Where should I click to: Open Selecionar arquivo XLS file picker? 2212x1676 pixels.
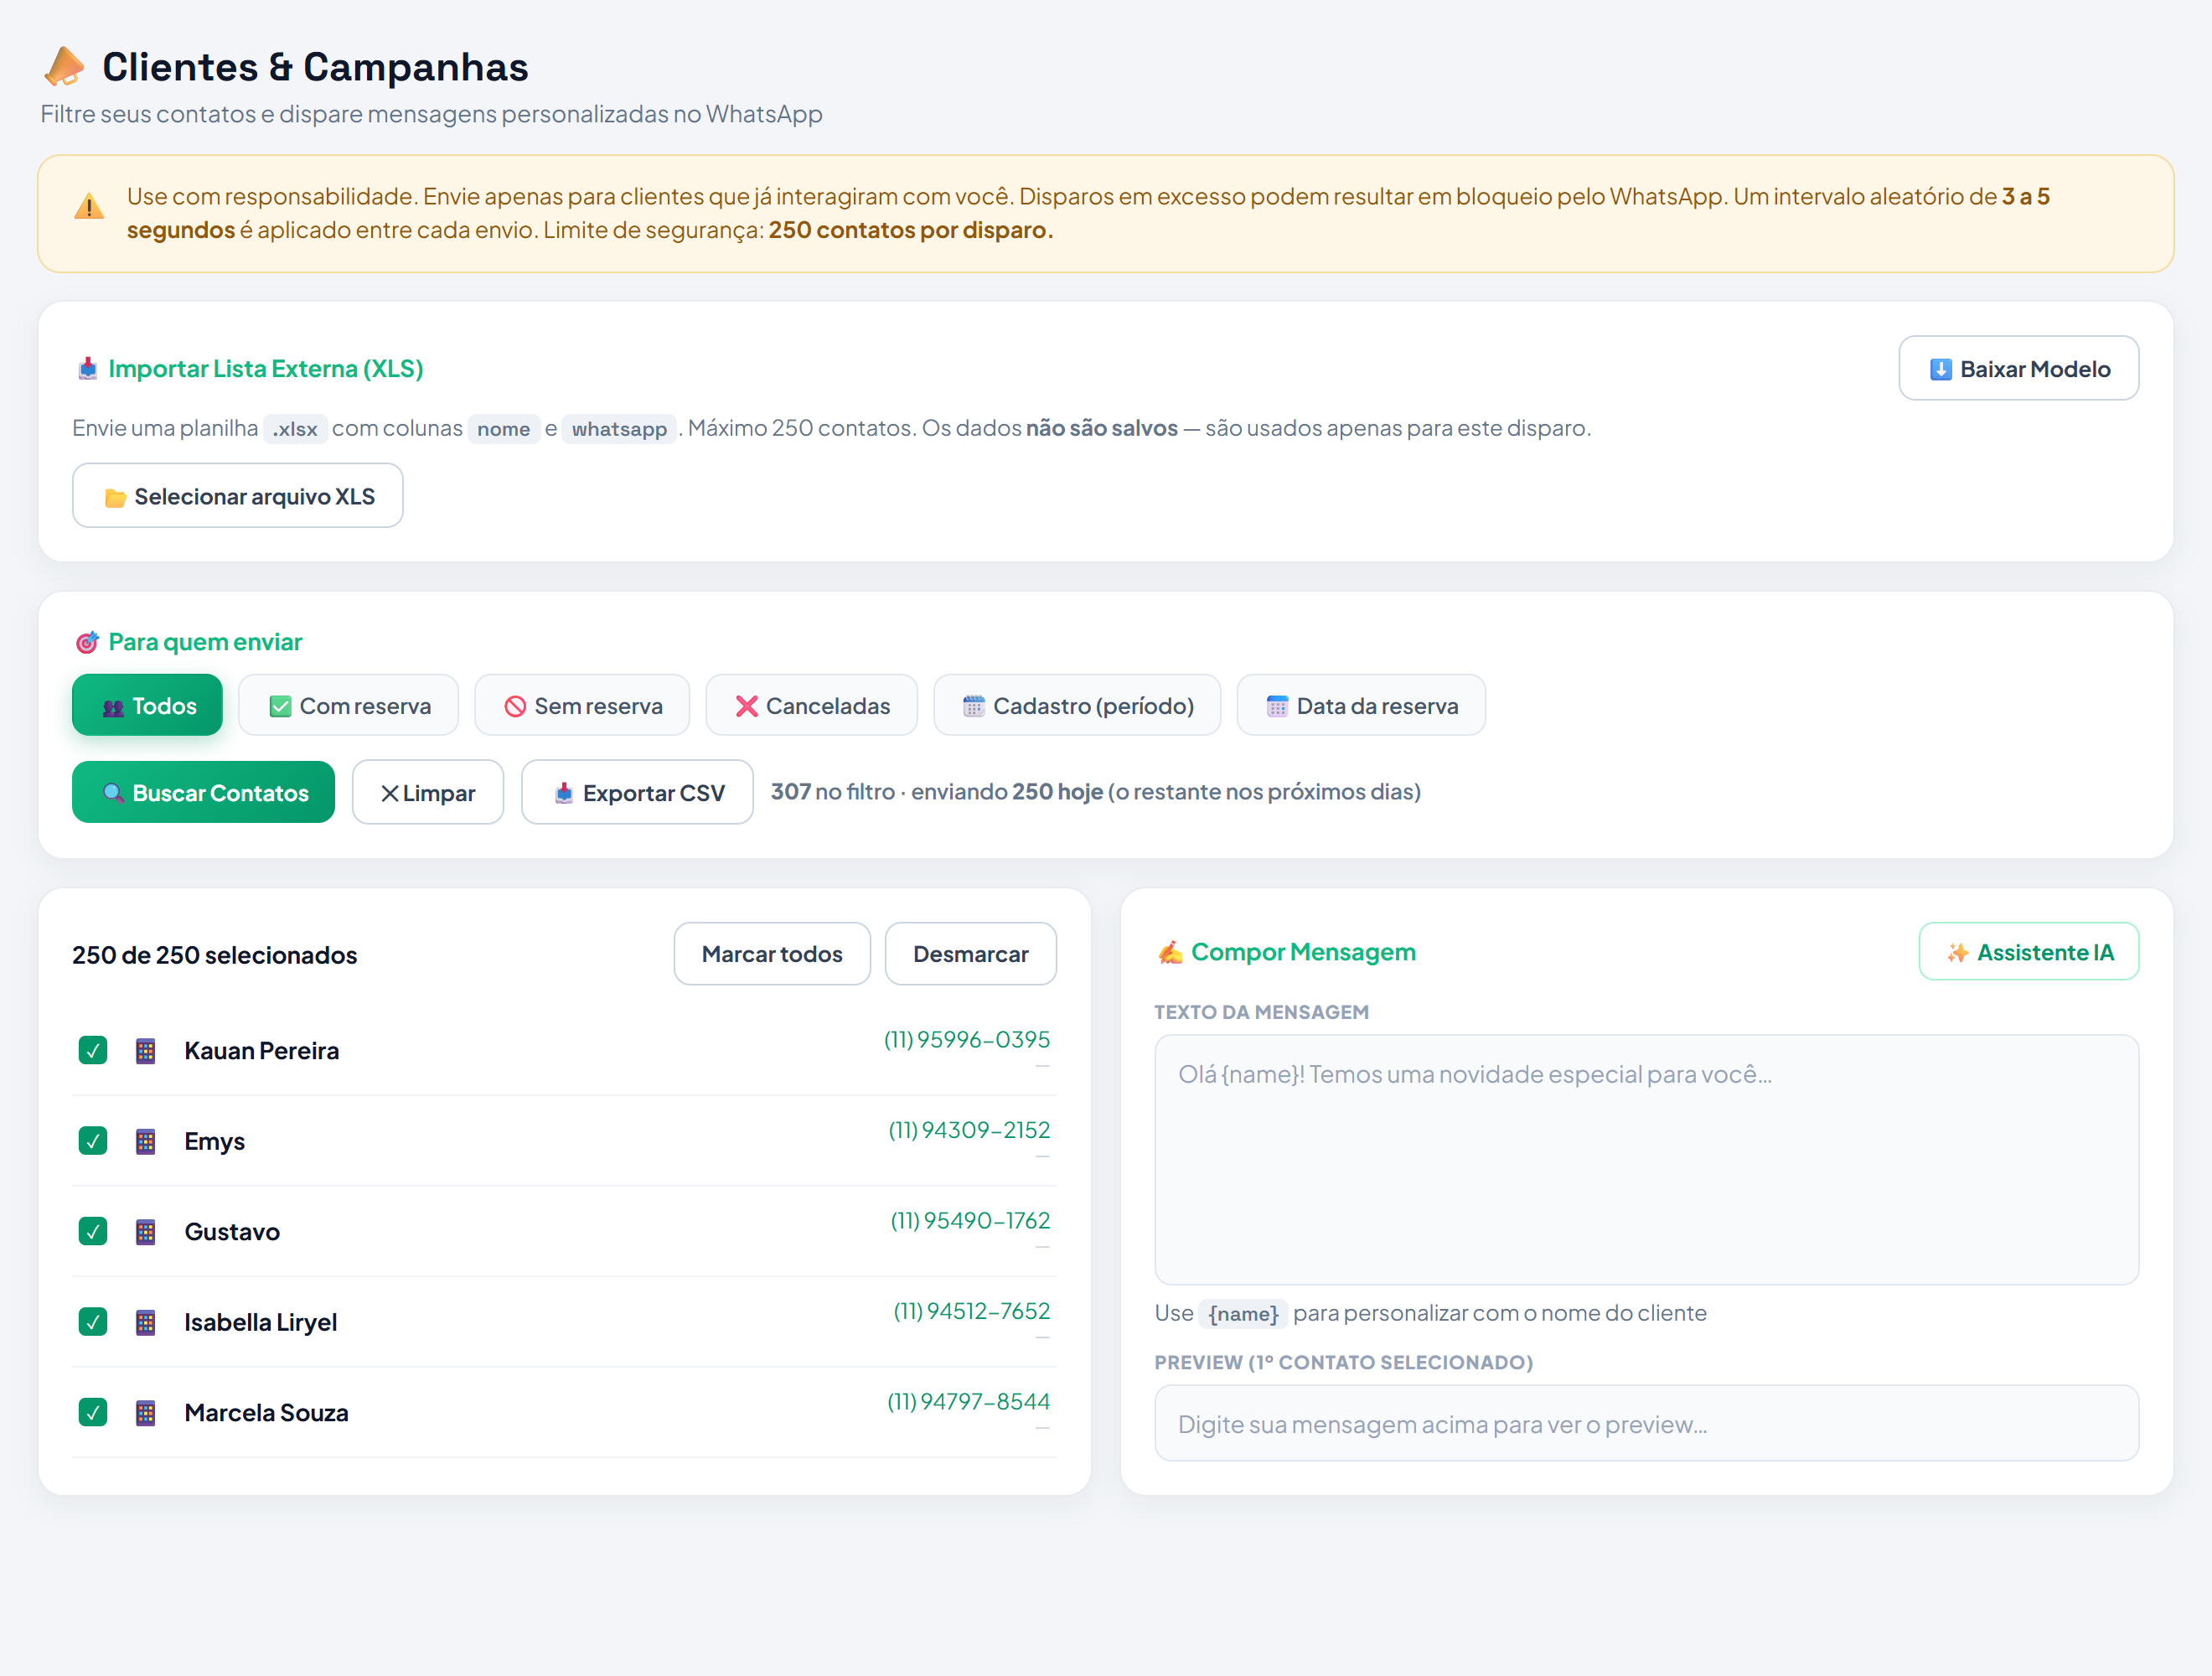pos(238,495)
